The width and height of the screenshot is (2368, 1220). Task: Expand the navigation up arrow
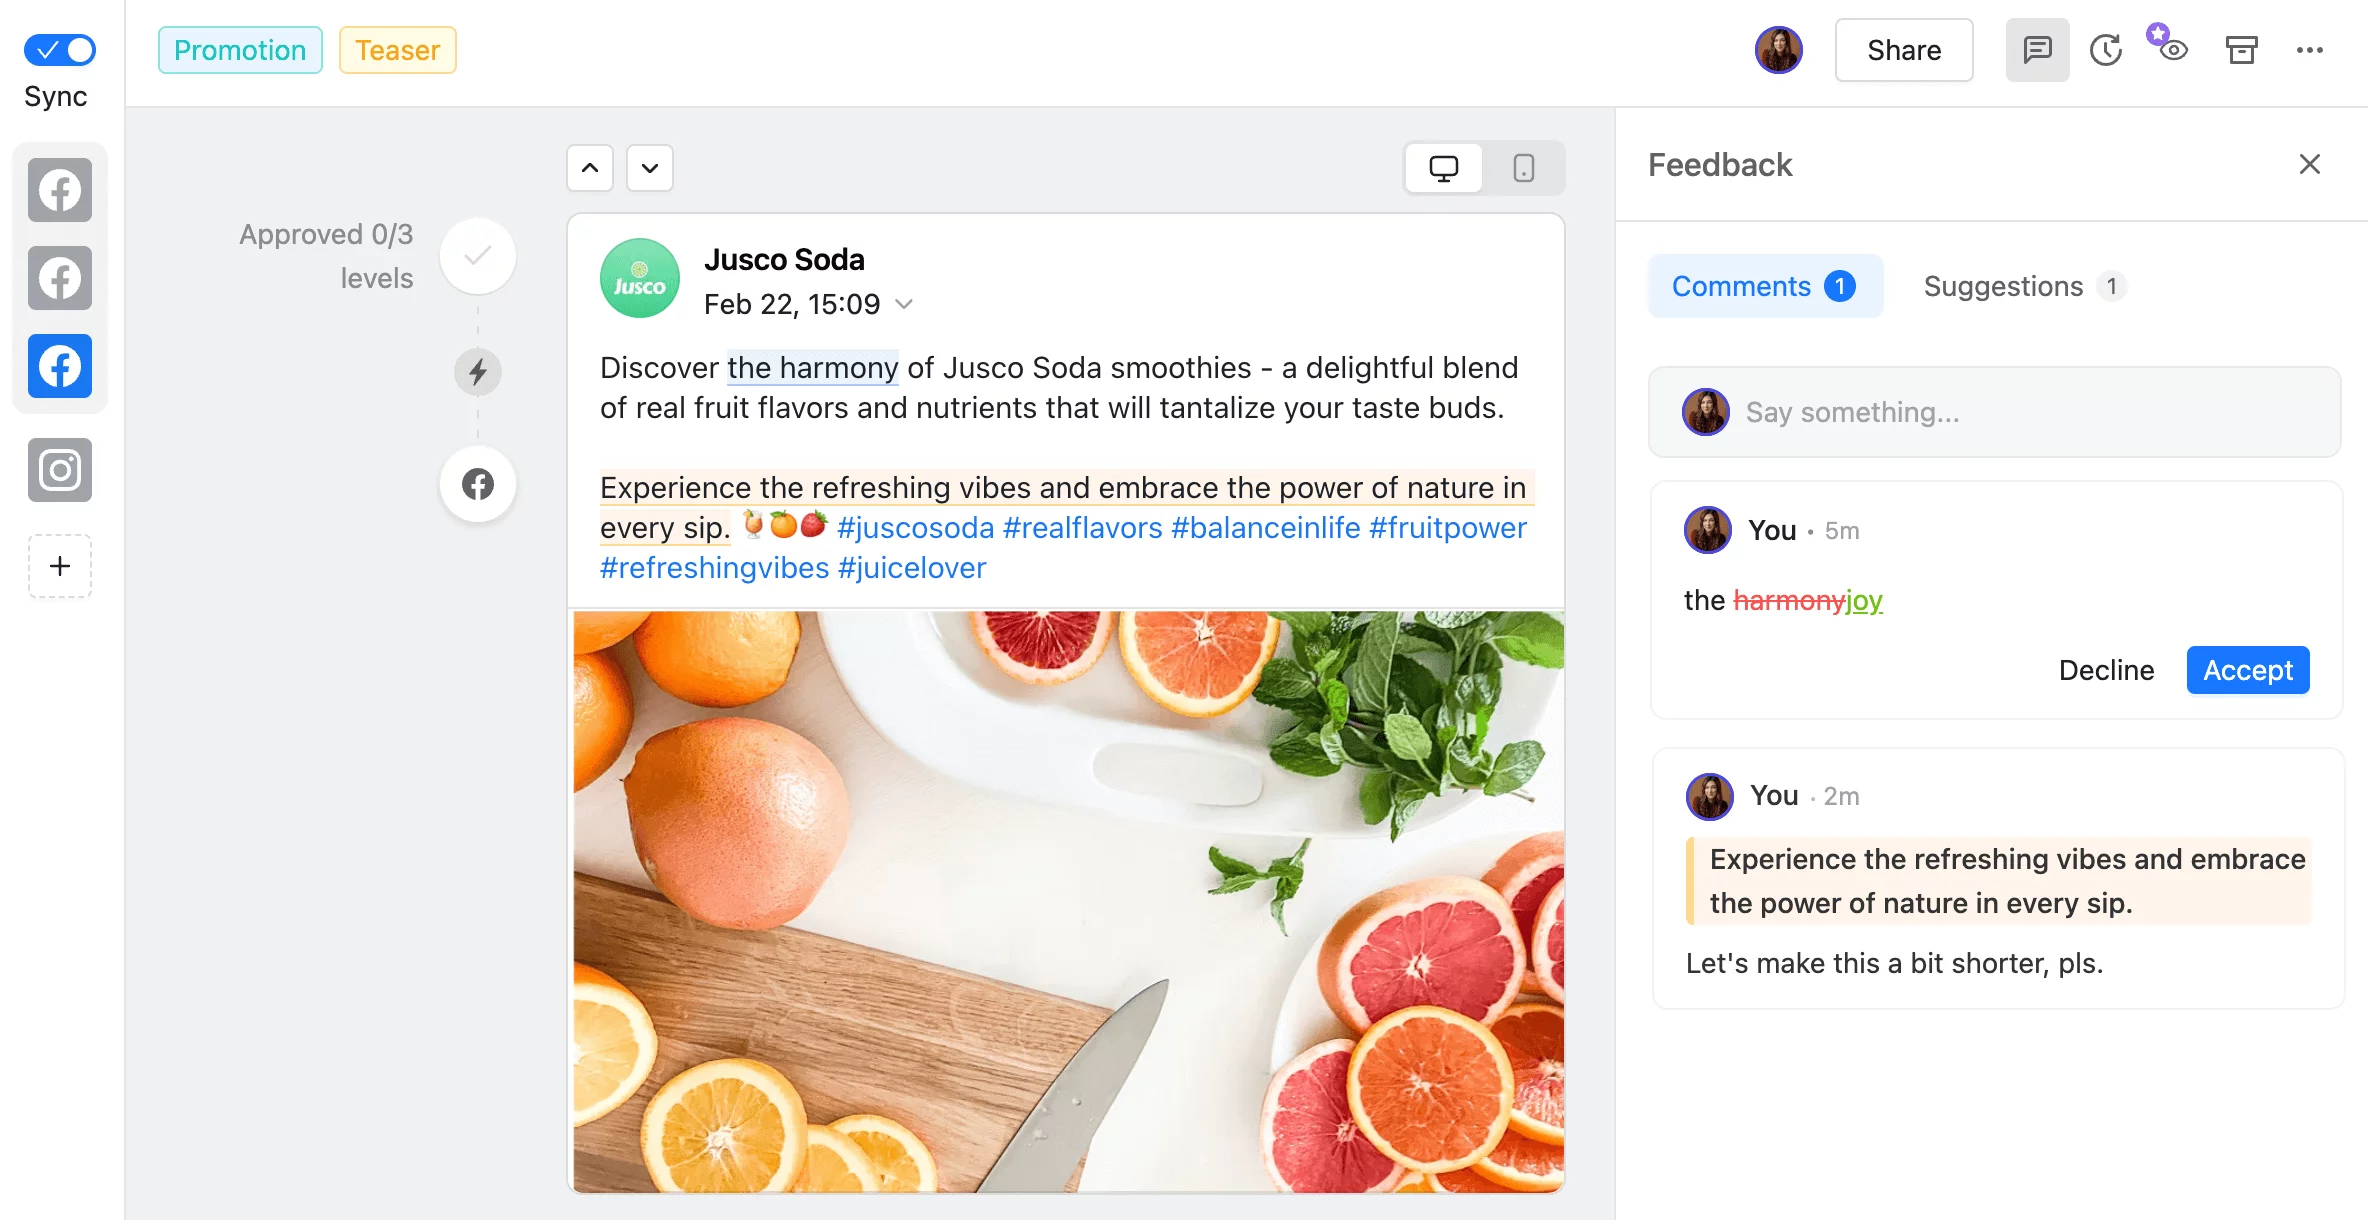(x=590, y=167)
